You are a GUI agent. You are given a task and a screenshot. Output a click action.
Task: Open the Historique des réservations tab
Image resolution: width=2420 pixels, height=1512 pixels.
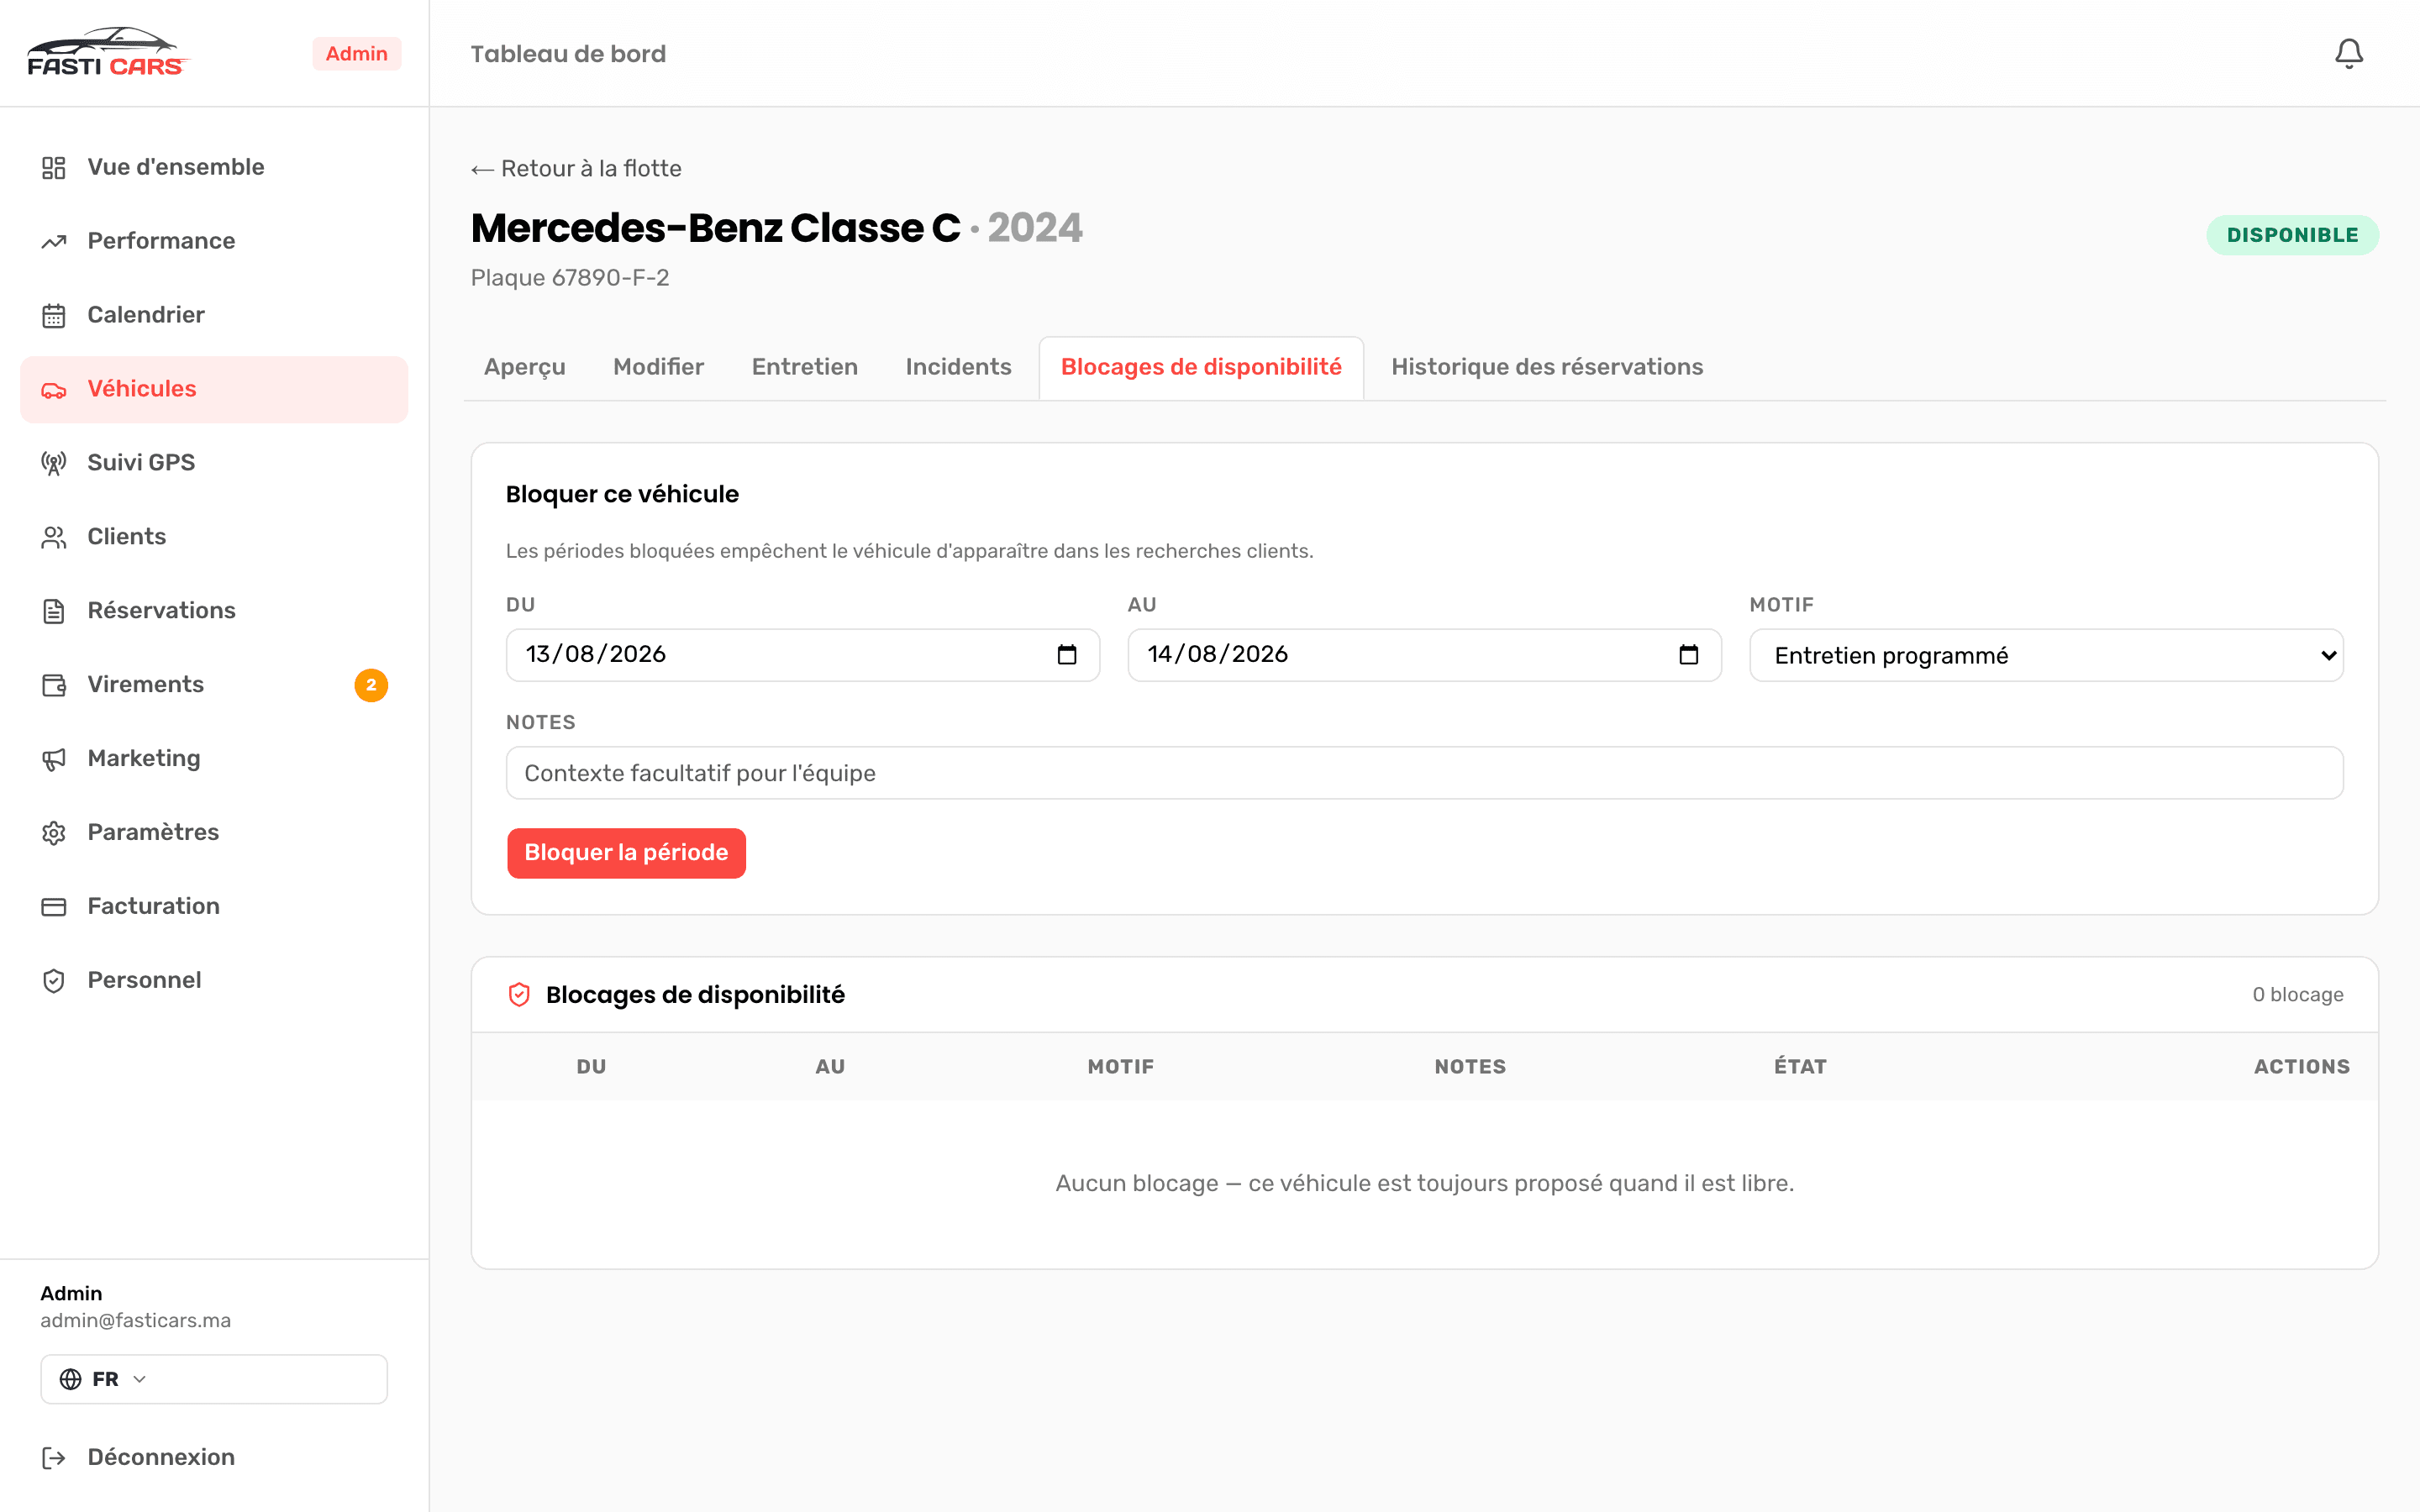coord(1547,367)
